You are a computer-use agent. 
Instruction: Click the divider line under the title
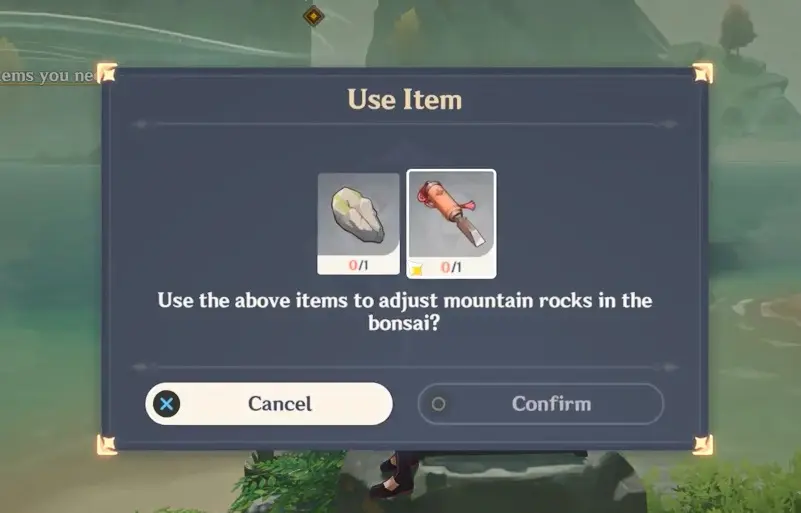point(405,124)
